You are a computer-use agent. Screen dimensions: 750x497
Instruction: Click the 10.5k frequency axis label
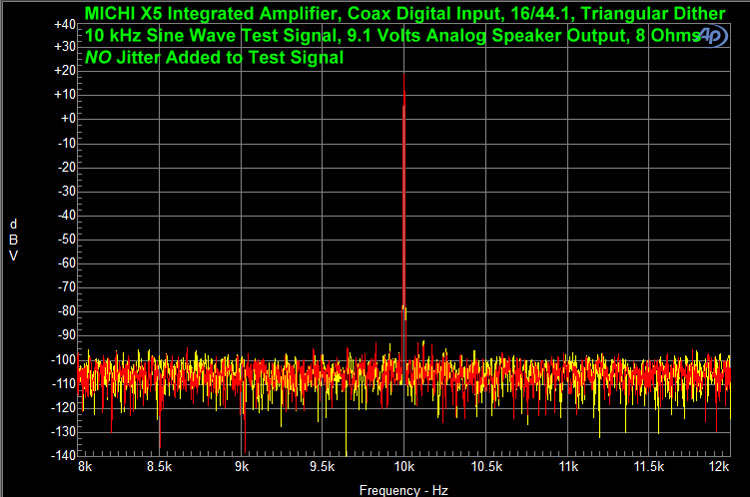485,466
